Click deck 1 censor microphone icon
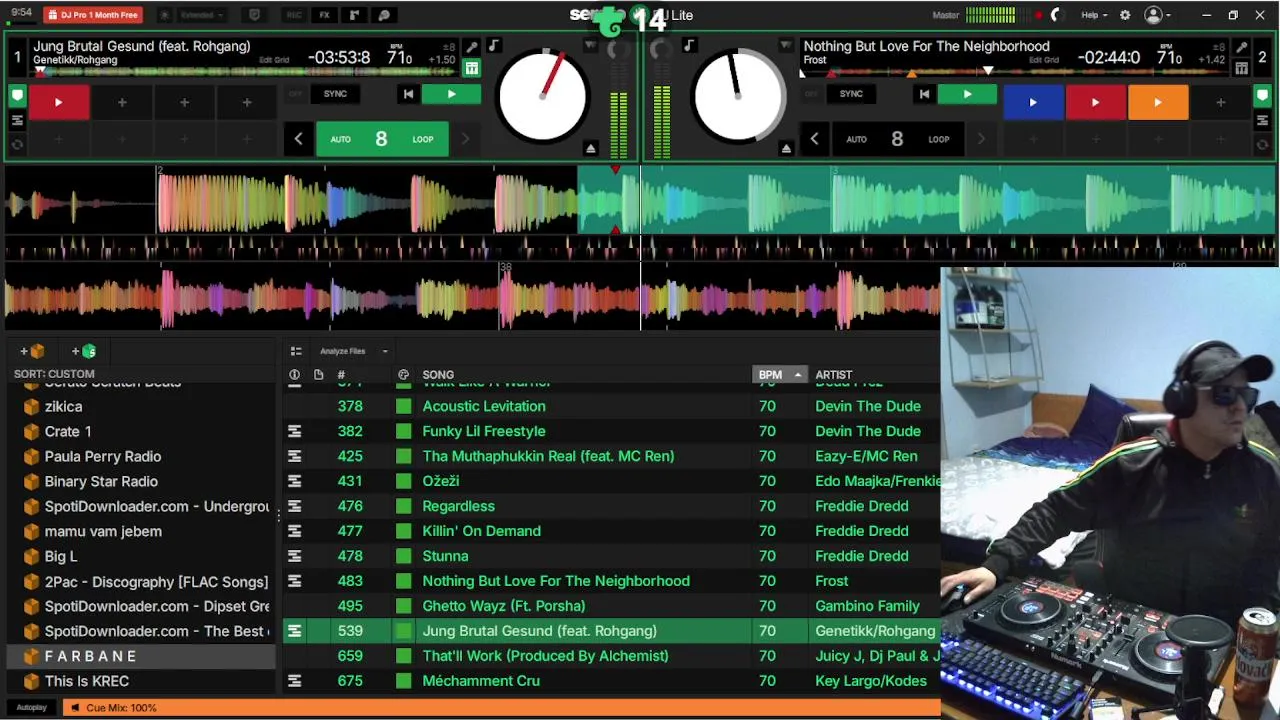The width and height of the screenshot is (1280, 720). click(x=472, y=47)
